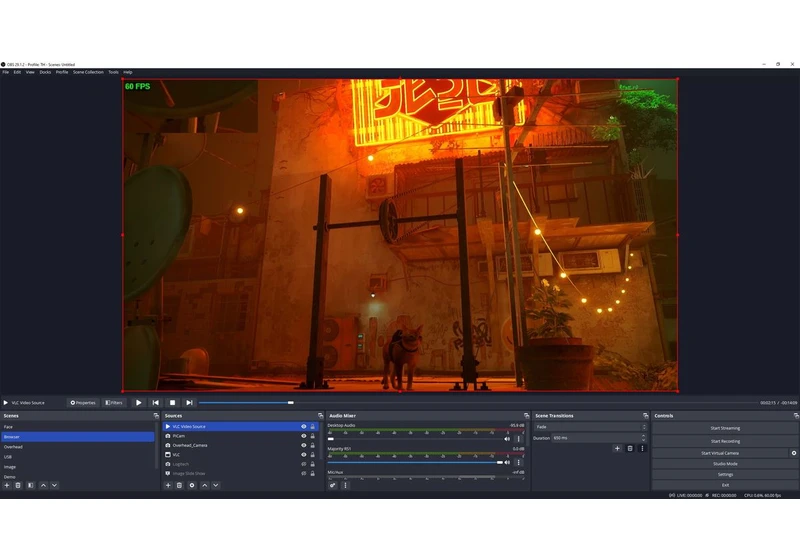Open the Edit menu
Viewport: 800px width, 560px height.
coord(17,72)
